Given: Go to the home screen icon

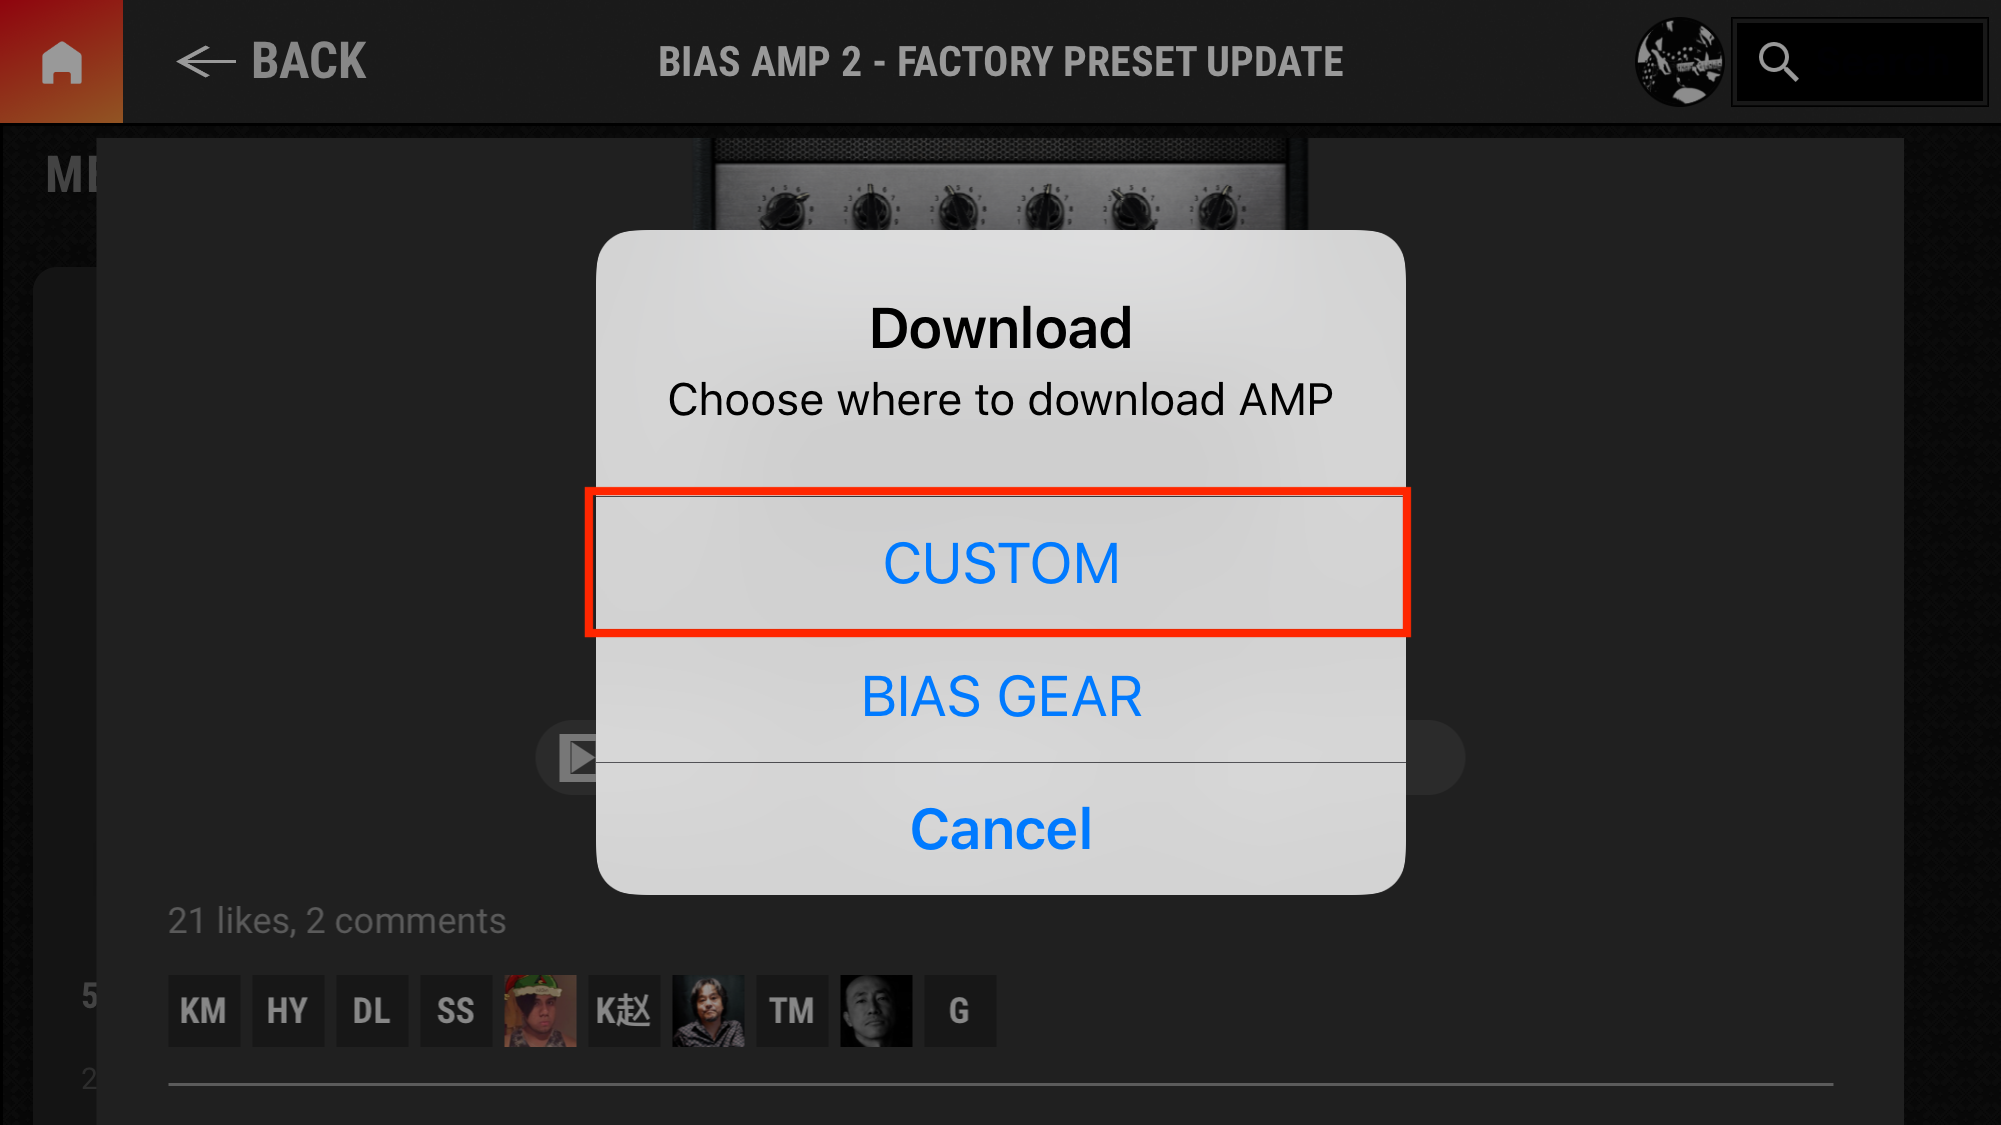Looking at the screenshot, I should (x=61, y=61).
